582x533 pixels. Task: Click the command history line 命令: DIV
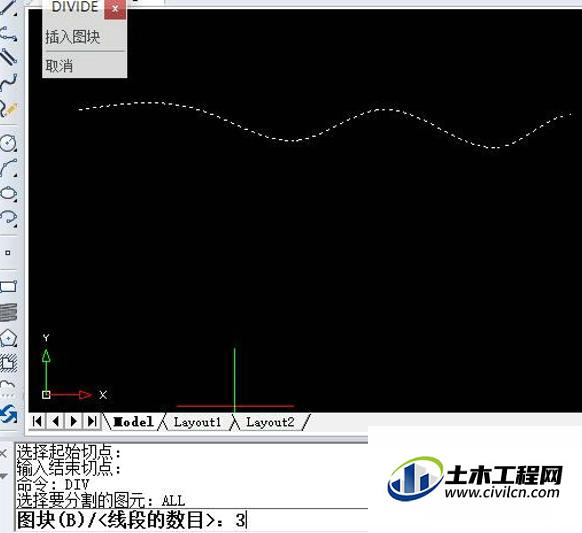coord(53,484)
